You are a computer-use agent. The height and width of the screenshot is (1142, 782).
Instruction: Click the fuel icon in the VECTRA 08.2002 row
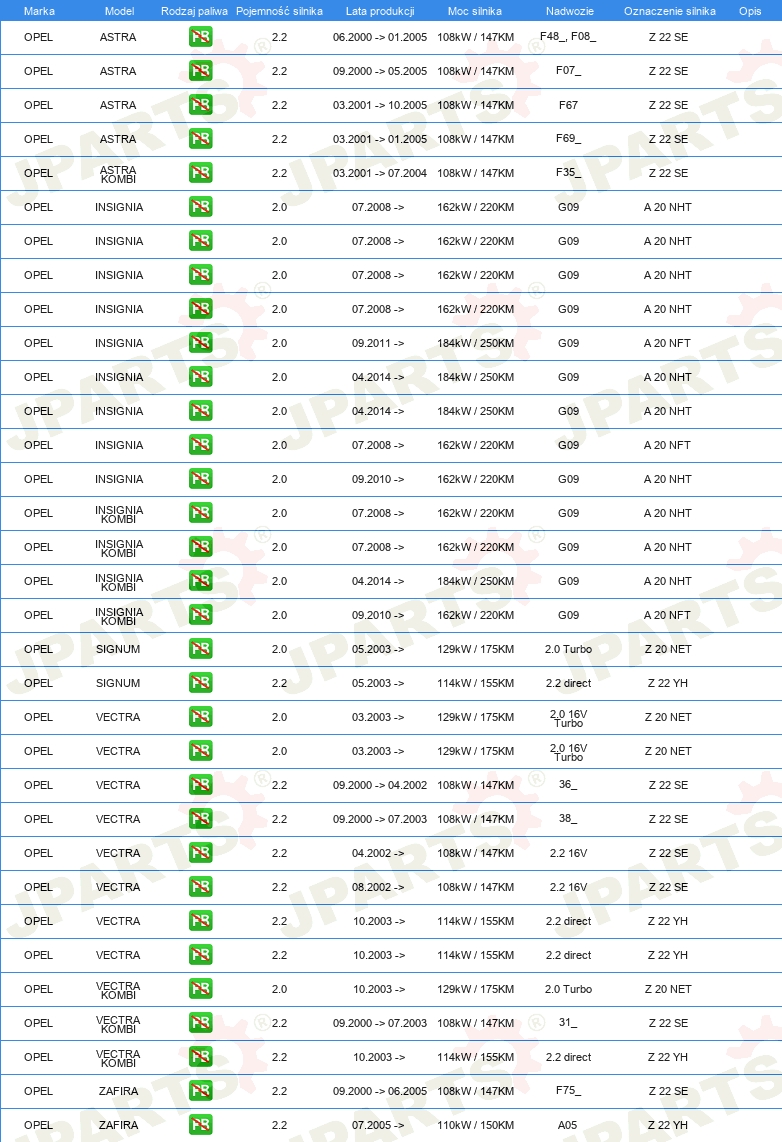[200, 886]
